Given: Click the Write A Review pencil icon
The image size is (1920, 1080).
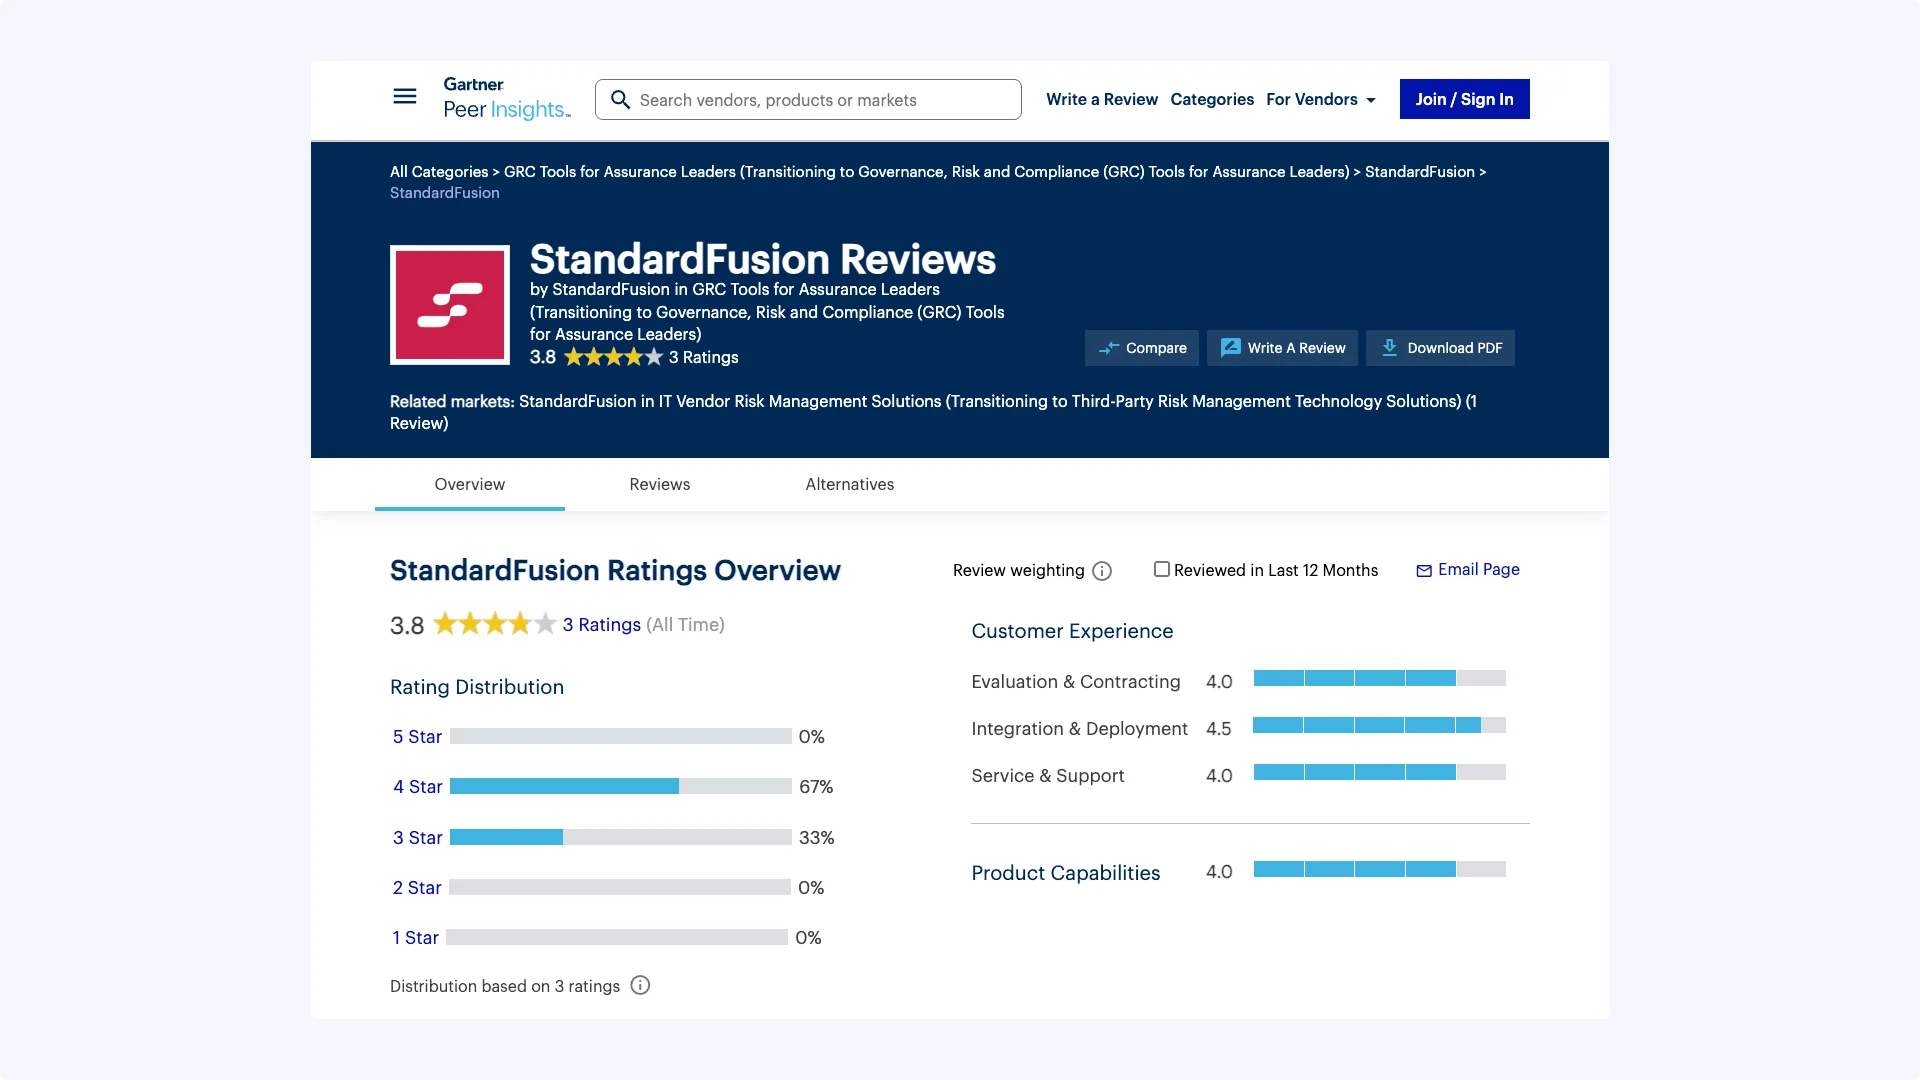Looking at the screenshot, I should pyautogui.click(x=1230, y=347).
